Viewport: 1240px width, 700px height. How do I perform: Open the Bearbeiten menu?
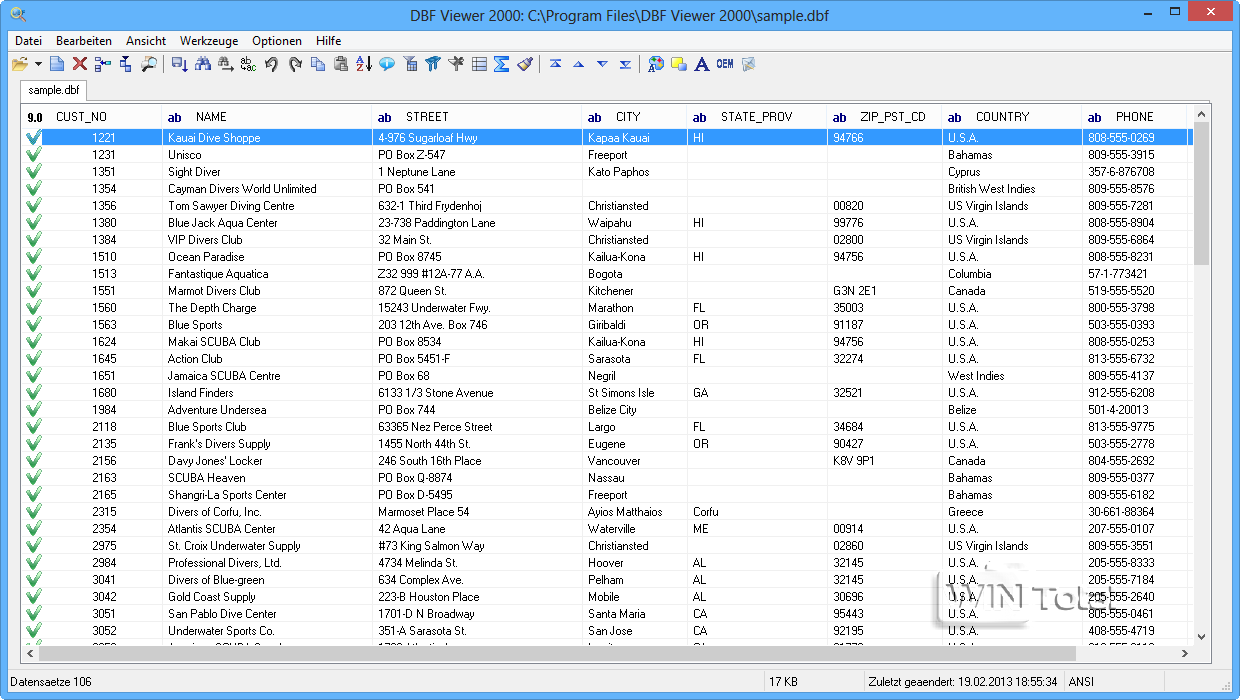tap(83, 41)
